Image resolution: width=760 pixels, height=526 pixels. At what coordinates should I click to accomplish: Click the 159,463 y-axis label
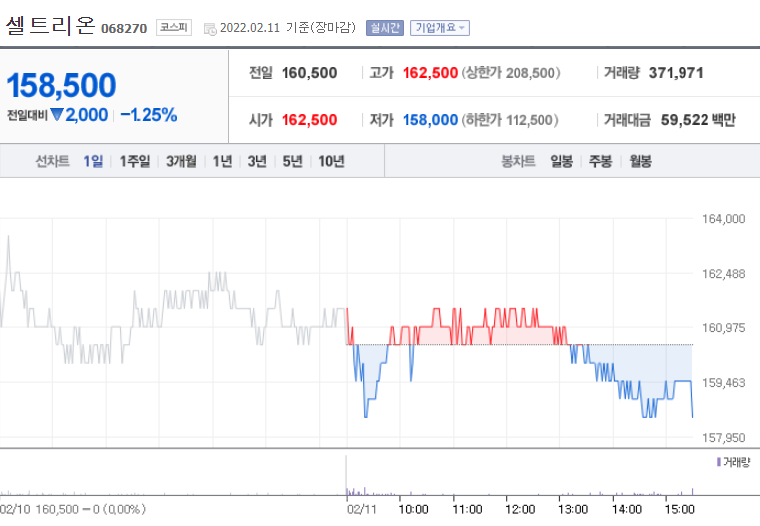tap(723, 383)
